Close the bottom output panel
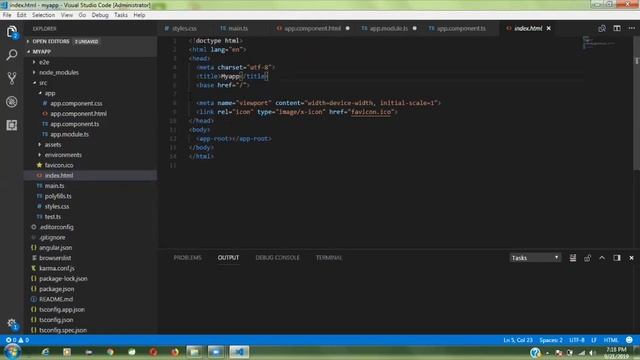640x360 pixels. click(x=631, y=258)
